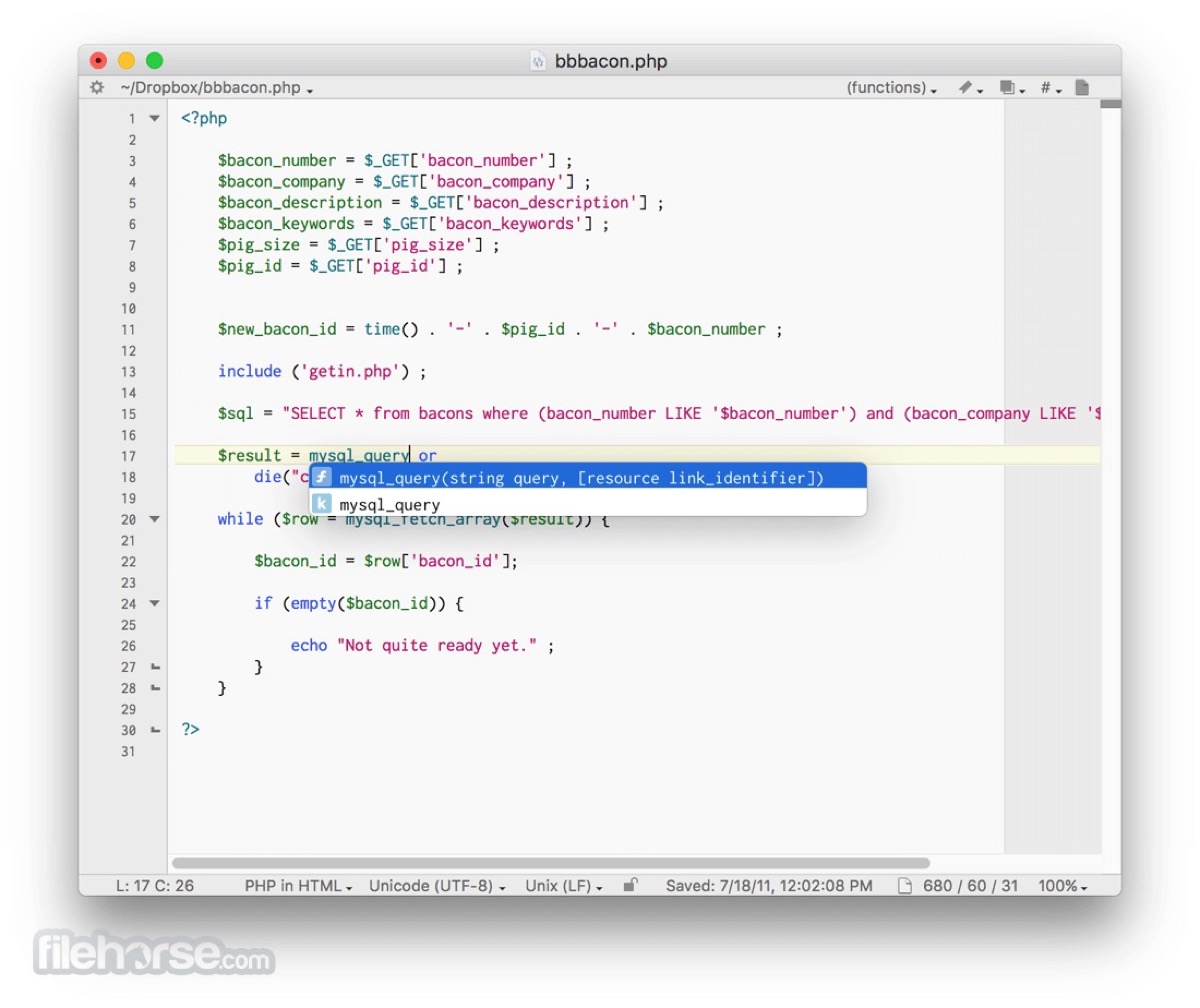Click the gear settings icon in the editor toolbar

click(96, 87)
